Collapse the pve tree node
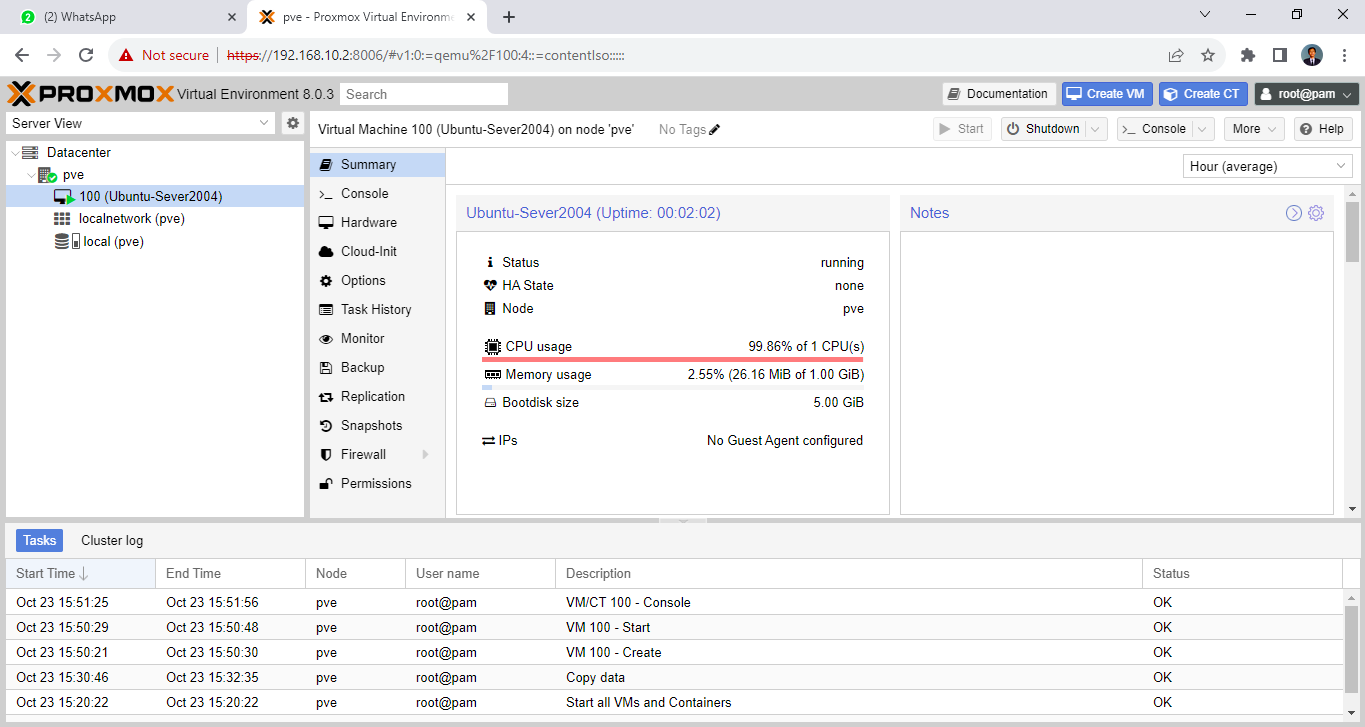This screenshot has width=1365, height=727. point(31,175)
